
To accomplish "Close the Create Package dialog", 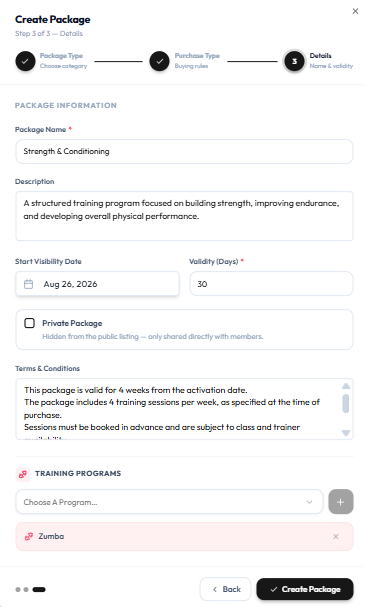I will [355, 11].
